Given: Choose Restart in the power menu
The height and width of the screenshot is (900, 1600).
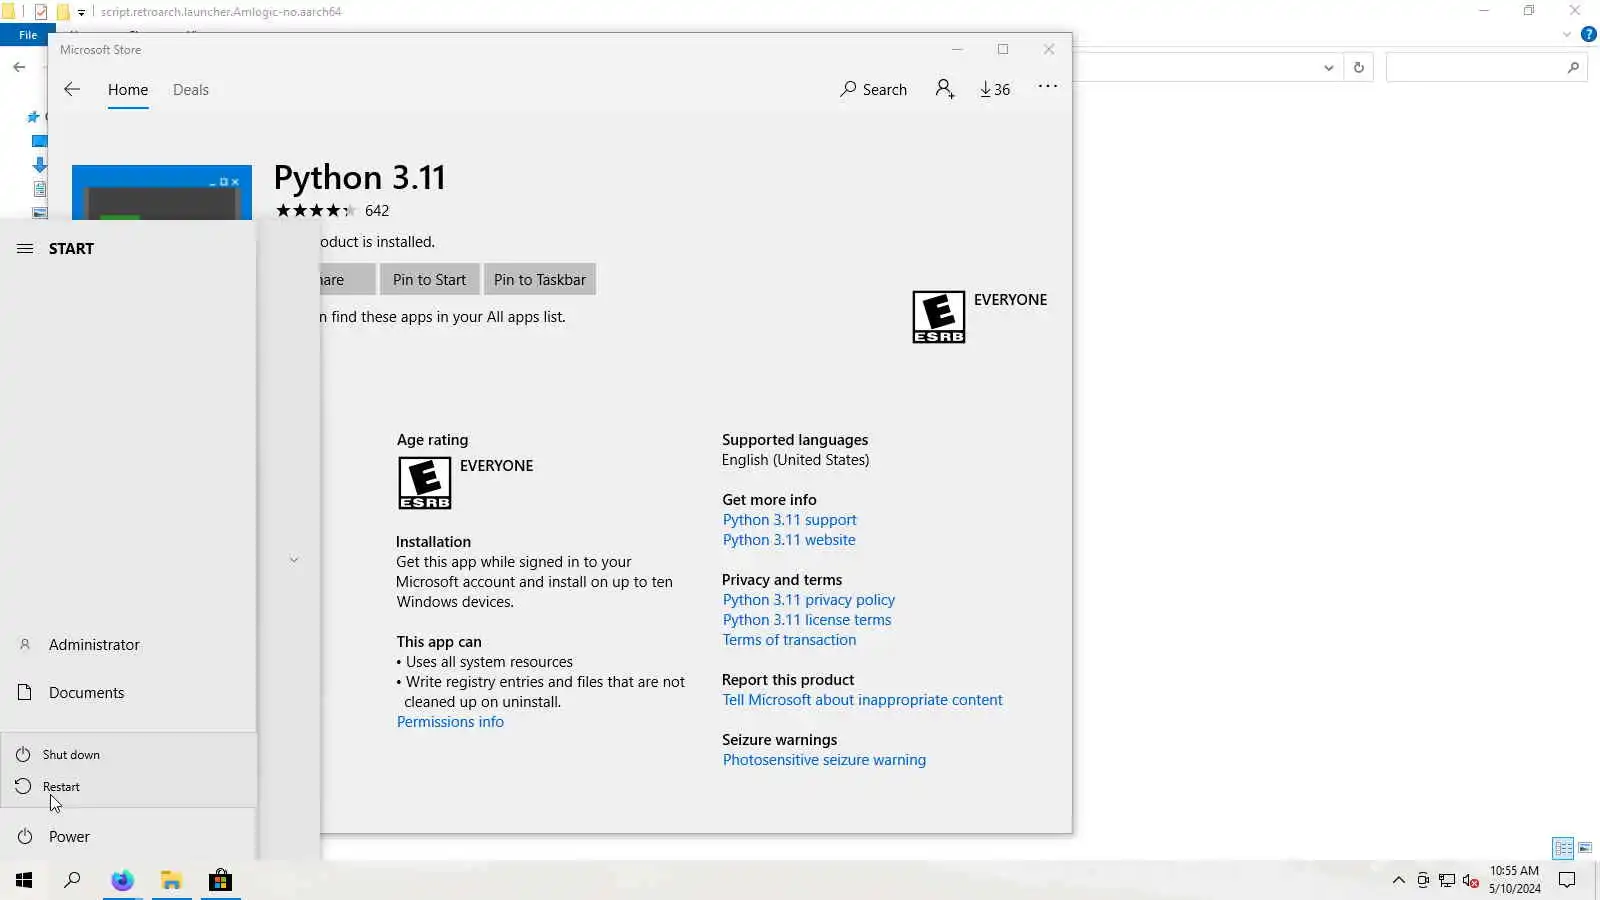Looking at the screenshot, I should (x=128, y=787).
